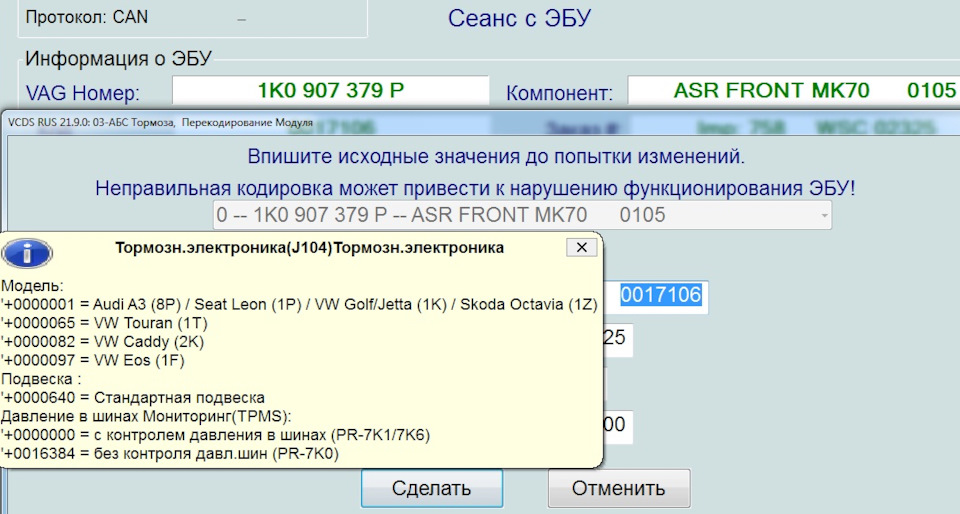Select the line '+0000097 = VW Eos (1F)'
The height and width of the screenshot is (514, 960).
click(93, 360)
